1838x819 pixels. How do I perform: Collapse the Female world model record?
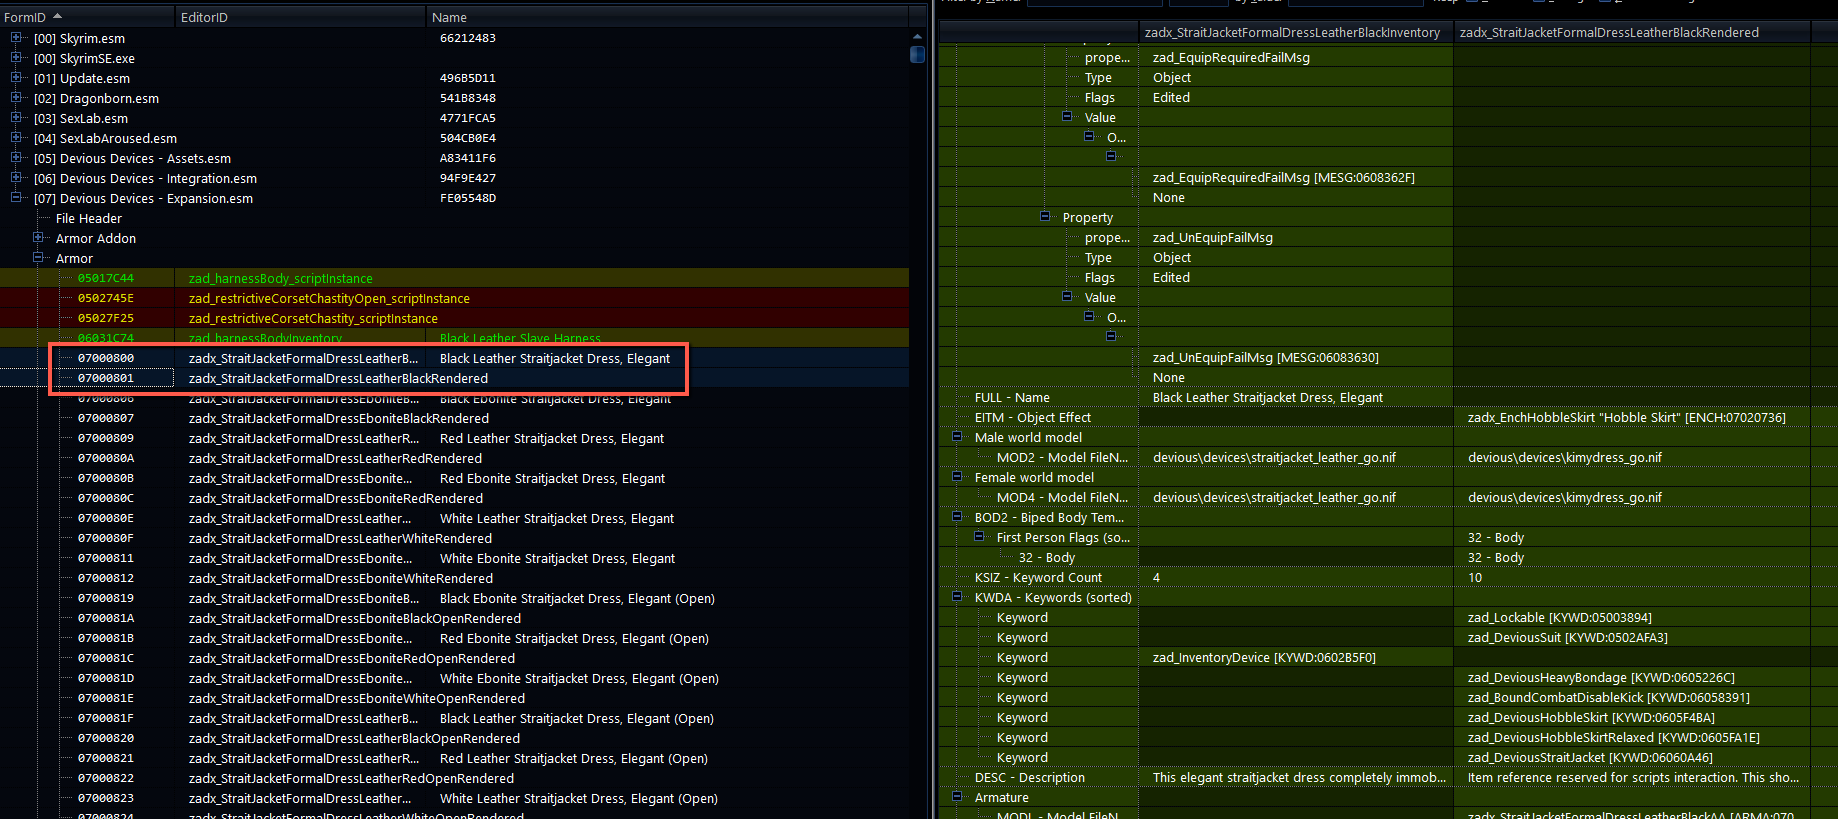pos(957,477)
